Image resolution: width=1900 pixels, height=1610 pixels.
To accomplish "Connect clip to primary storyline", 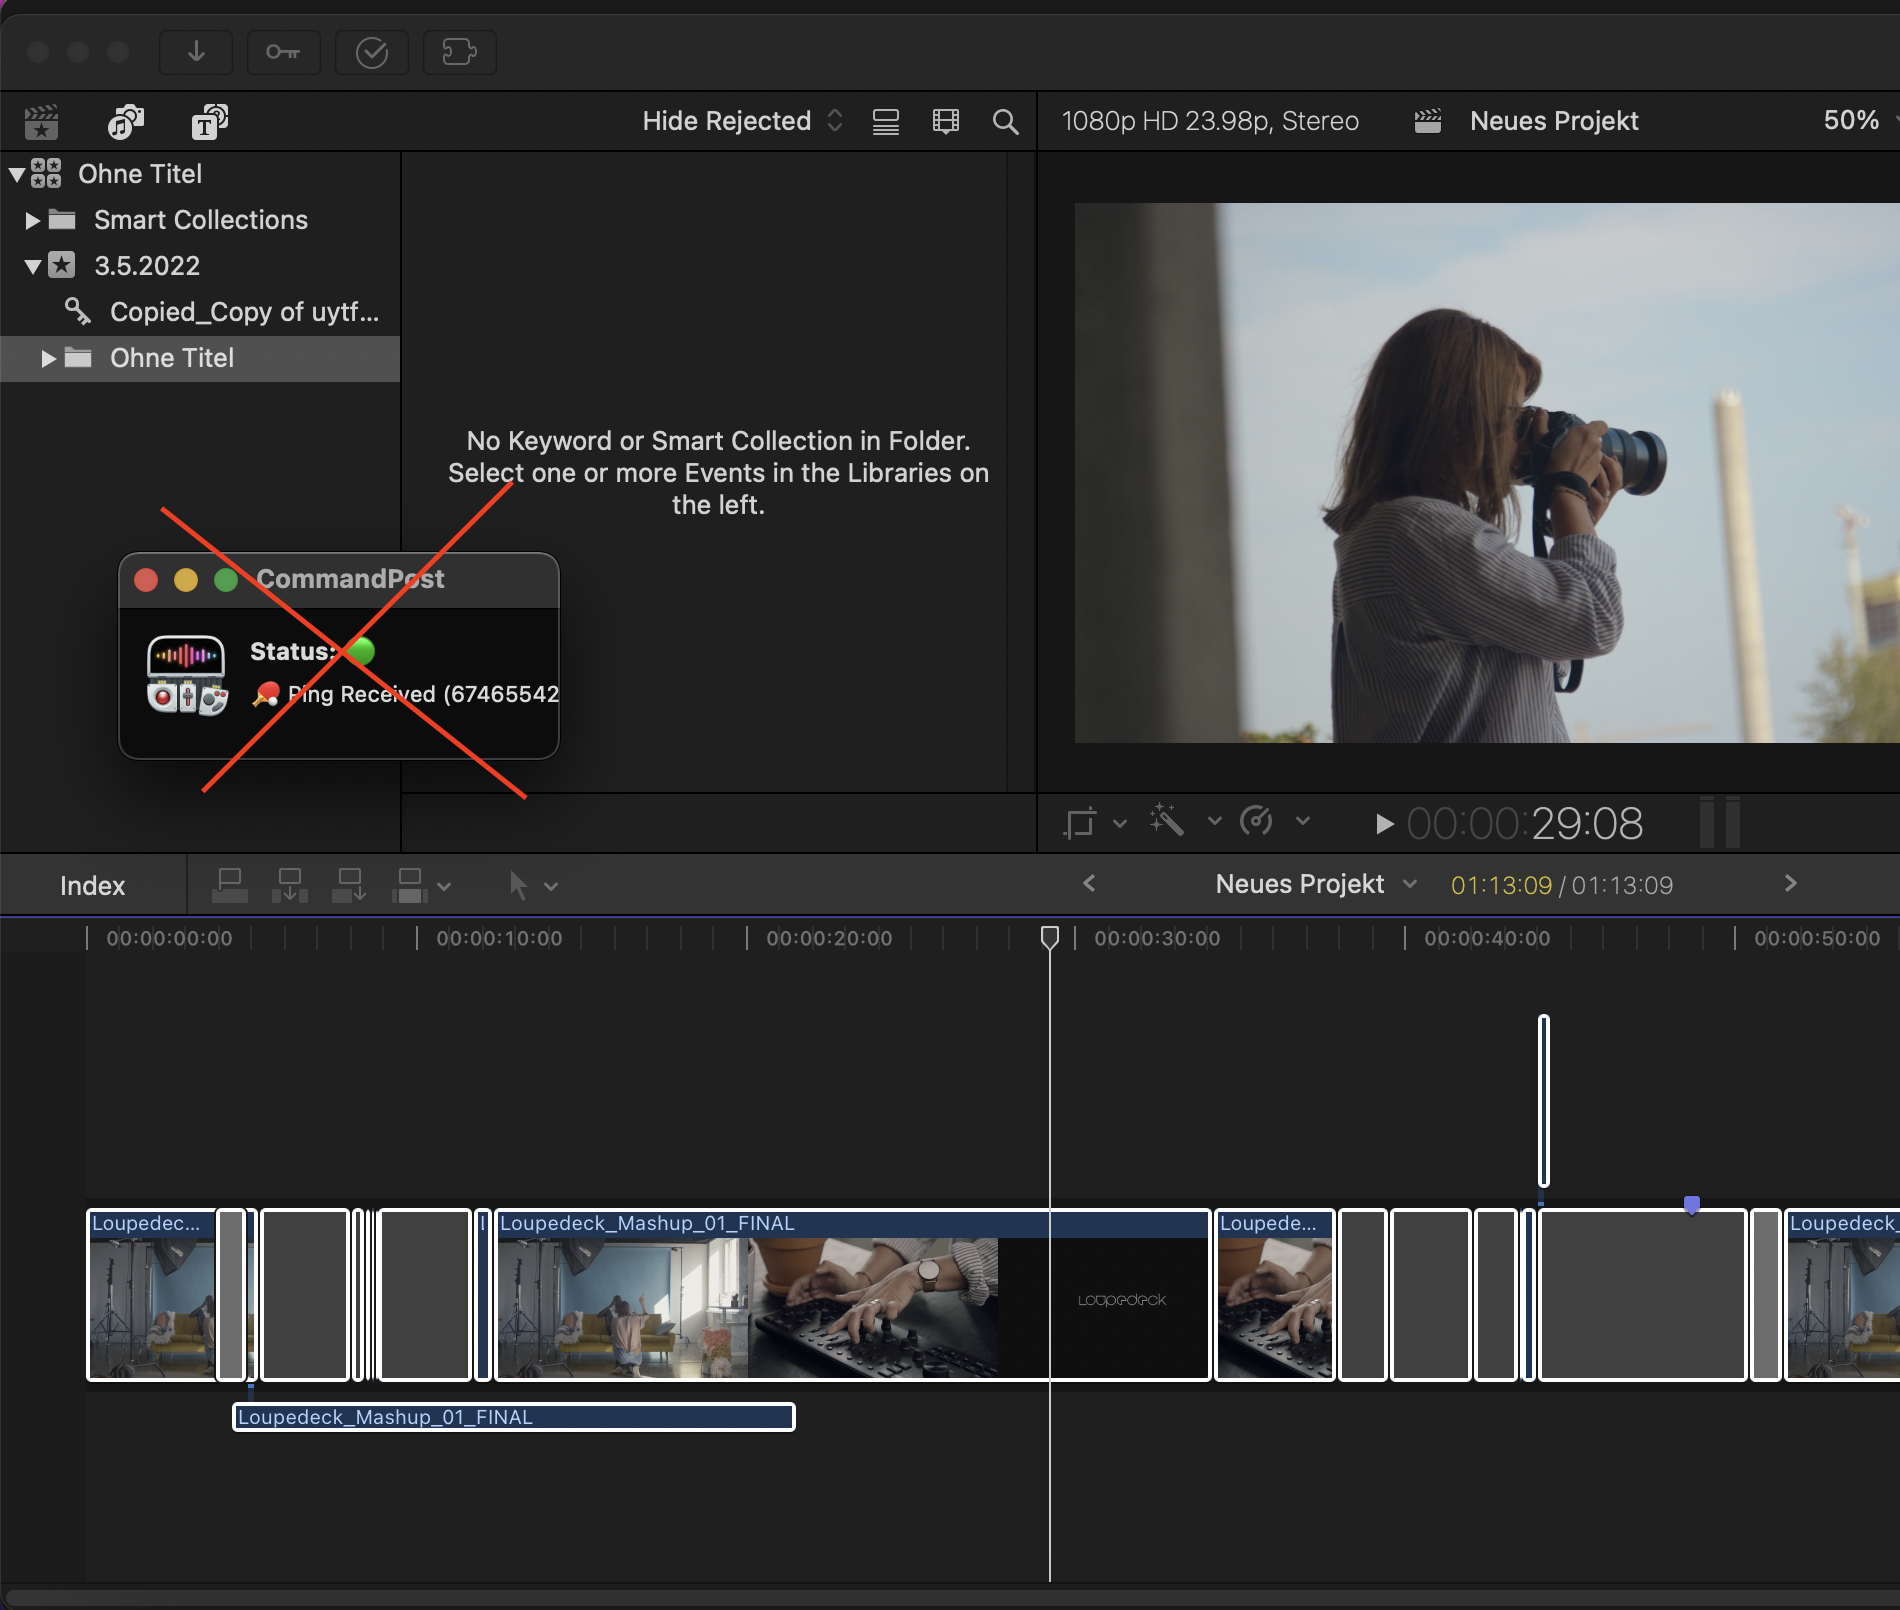I will pyautogui.click(x=230, y=885).
